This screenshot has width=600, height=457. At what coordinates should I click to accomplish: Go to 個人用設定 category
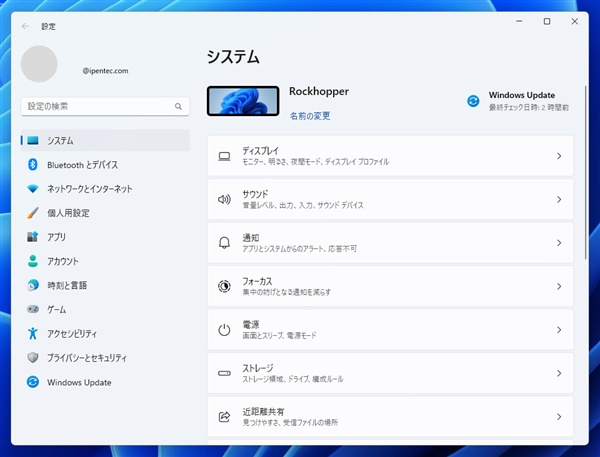tap(105, 213)
